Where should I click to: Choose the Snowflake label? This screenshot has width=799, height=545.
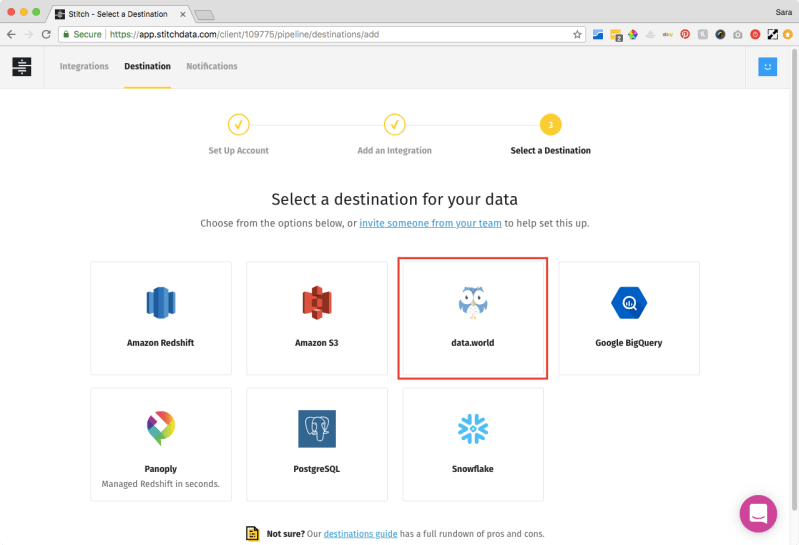click(x=472, y=469)
